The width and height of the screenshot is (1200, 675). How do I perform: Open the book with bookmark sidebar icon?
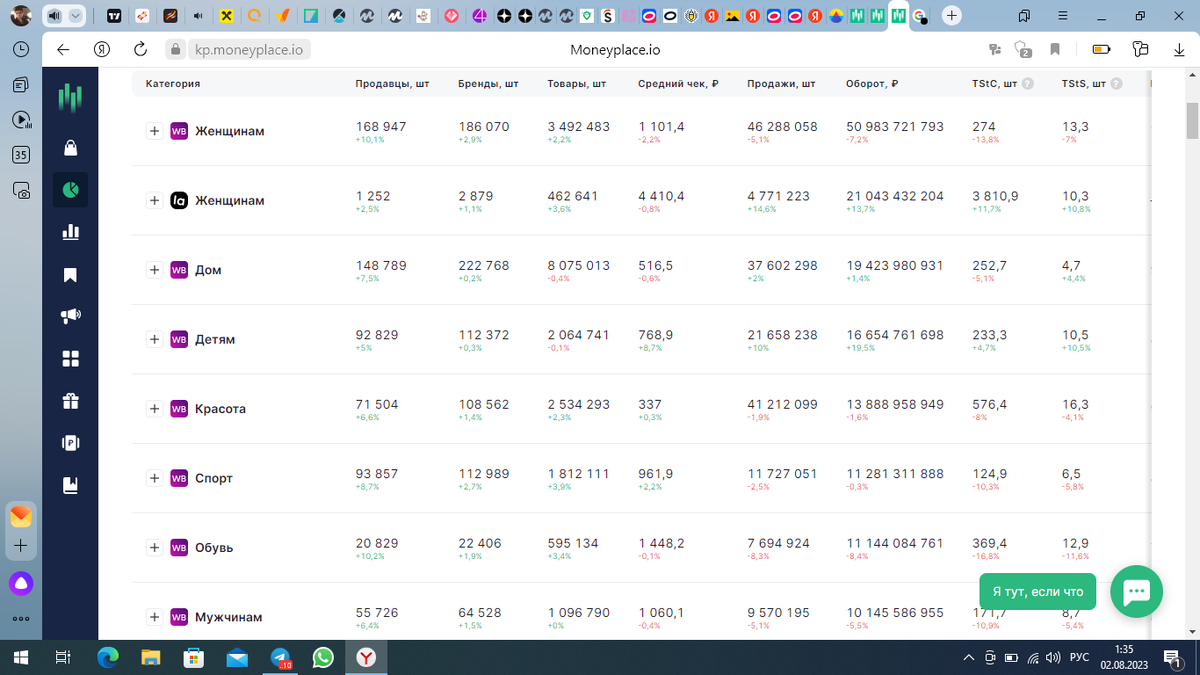tap(70, 485)
